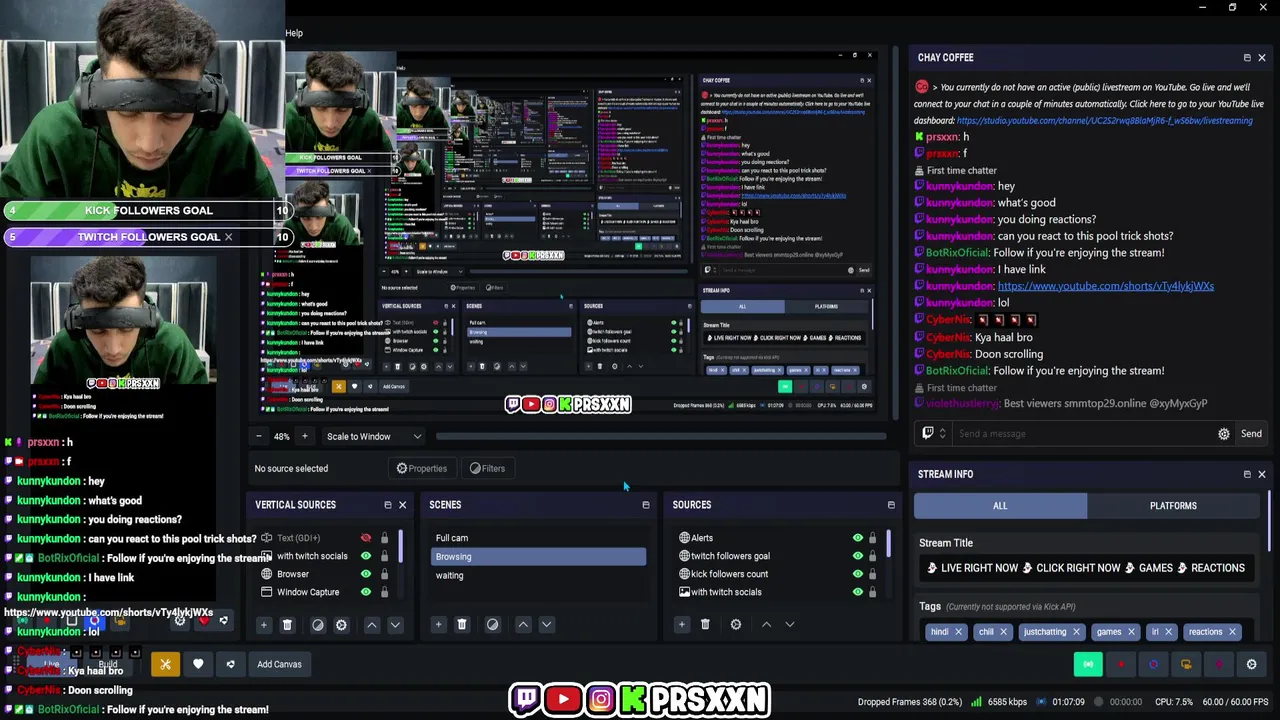The height and width of the screenshot is (720, 1280).
Task: Delete source with Sources panel trash icon
Action: coord(705,625)
